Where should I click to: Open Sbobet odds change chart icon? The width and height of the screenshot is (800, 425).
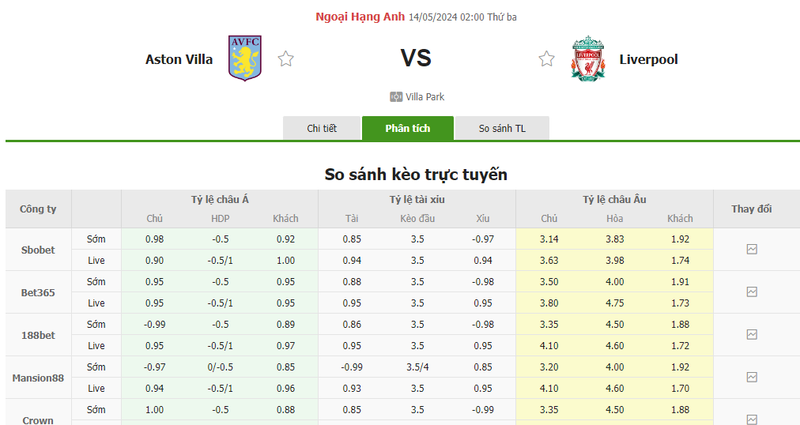click(x=752, y=249)
